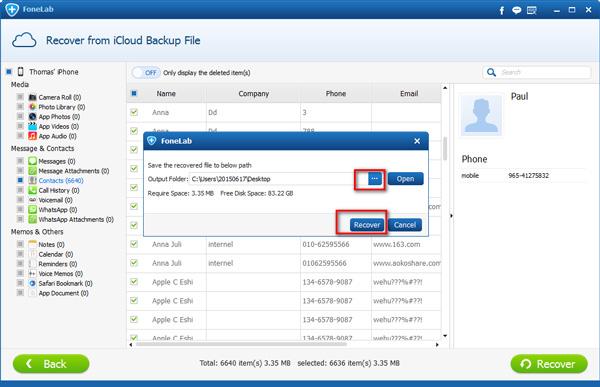Image resolution: width=600 pixels, height=387 pixels.
Task: Click the WhatsApp Attachments icon
Action: tap(33, 219)
